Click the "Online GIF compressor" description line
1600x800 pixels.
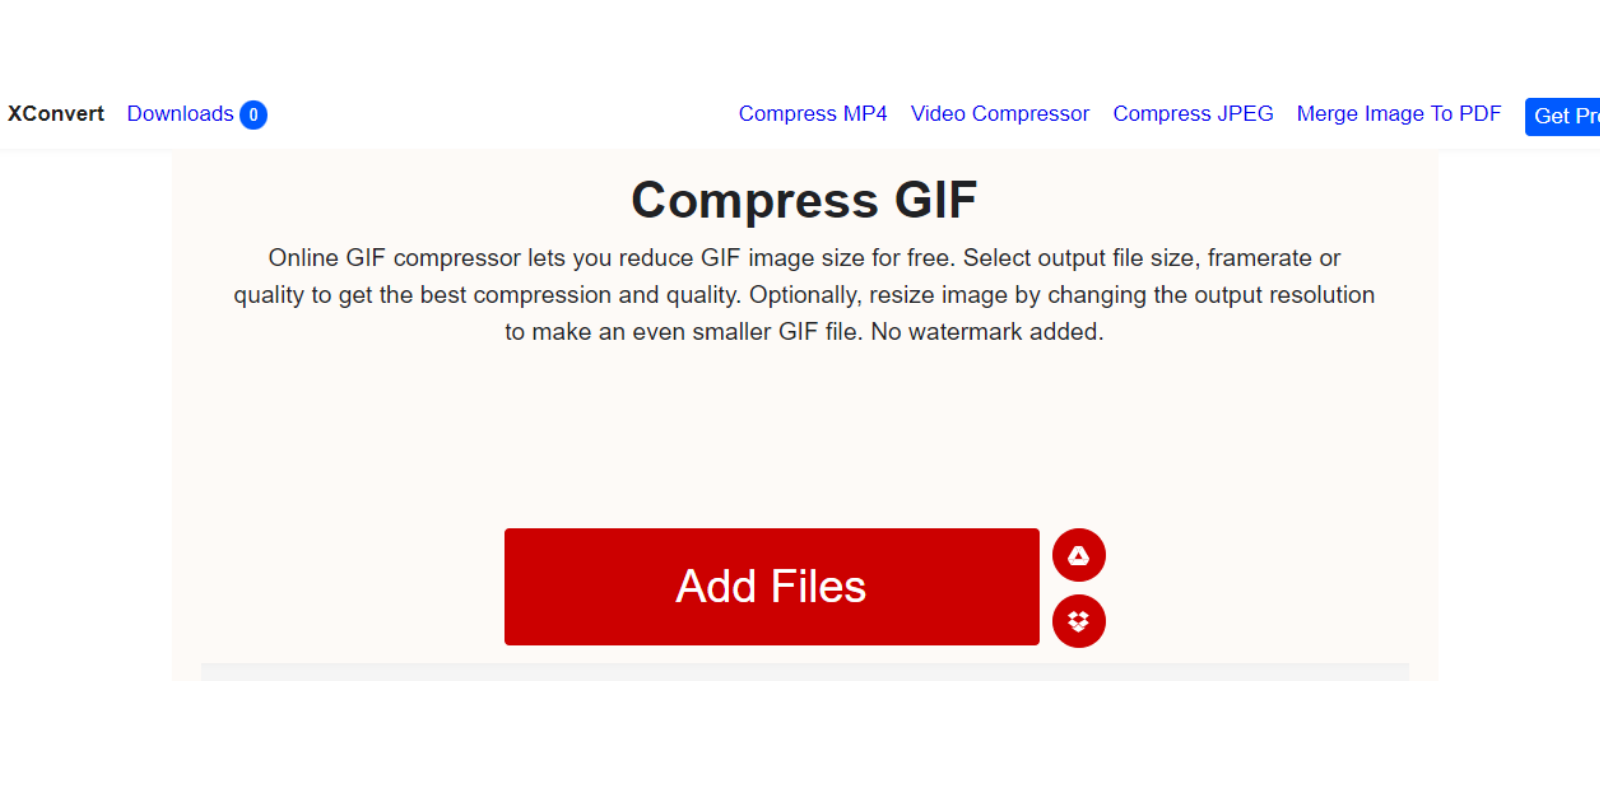click(804, 258)
